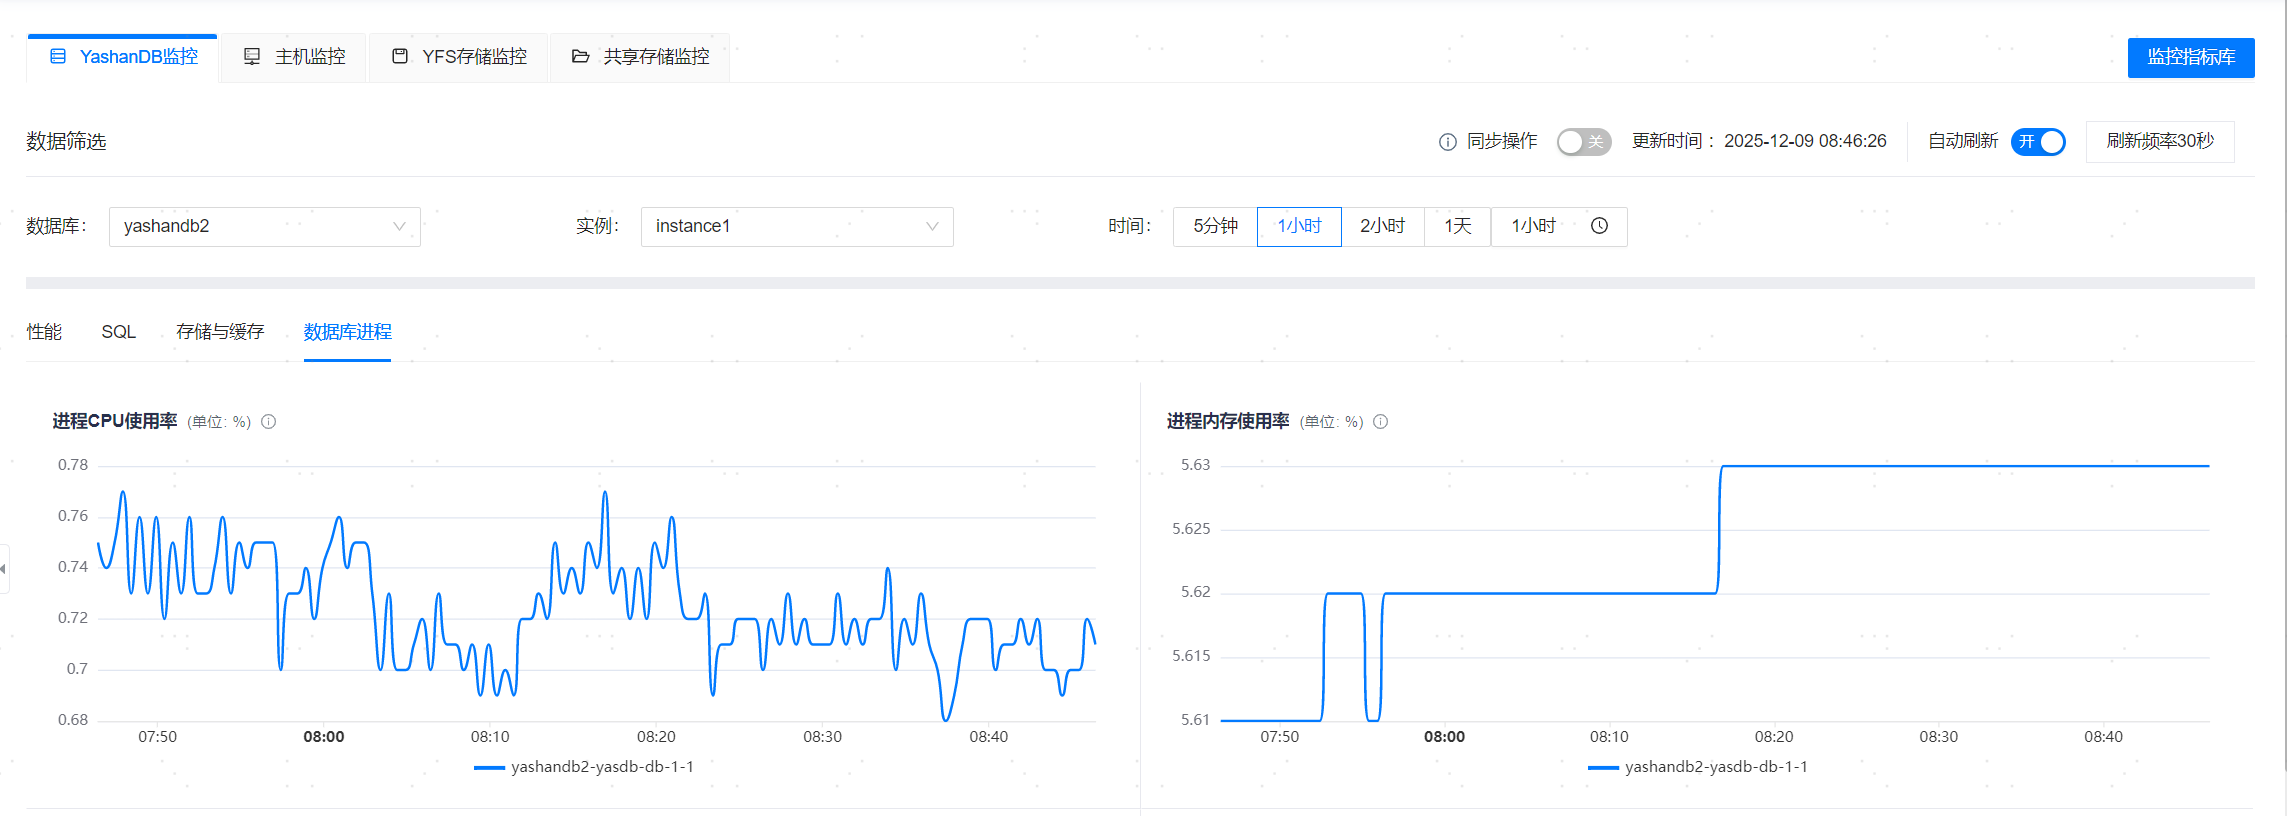Click memory chart legend marker yashandb2-yasdb-db-1-1
This screenshot has height=816, width=2287.
(x=1602, y=767)
